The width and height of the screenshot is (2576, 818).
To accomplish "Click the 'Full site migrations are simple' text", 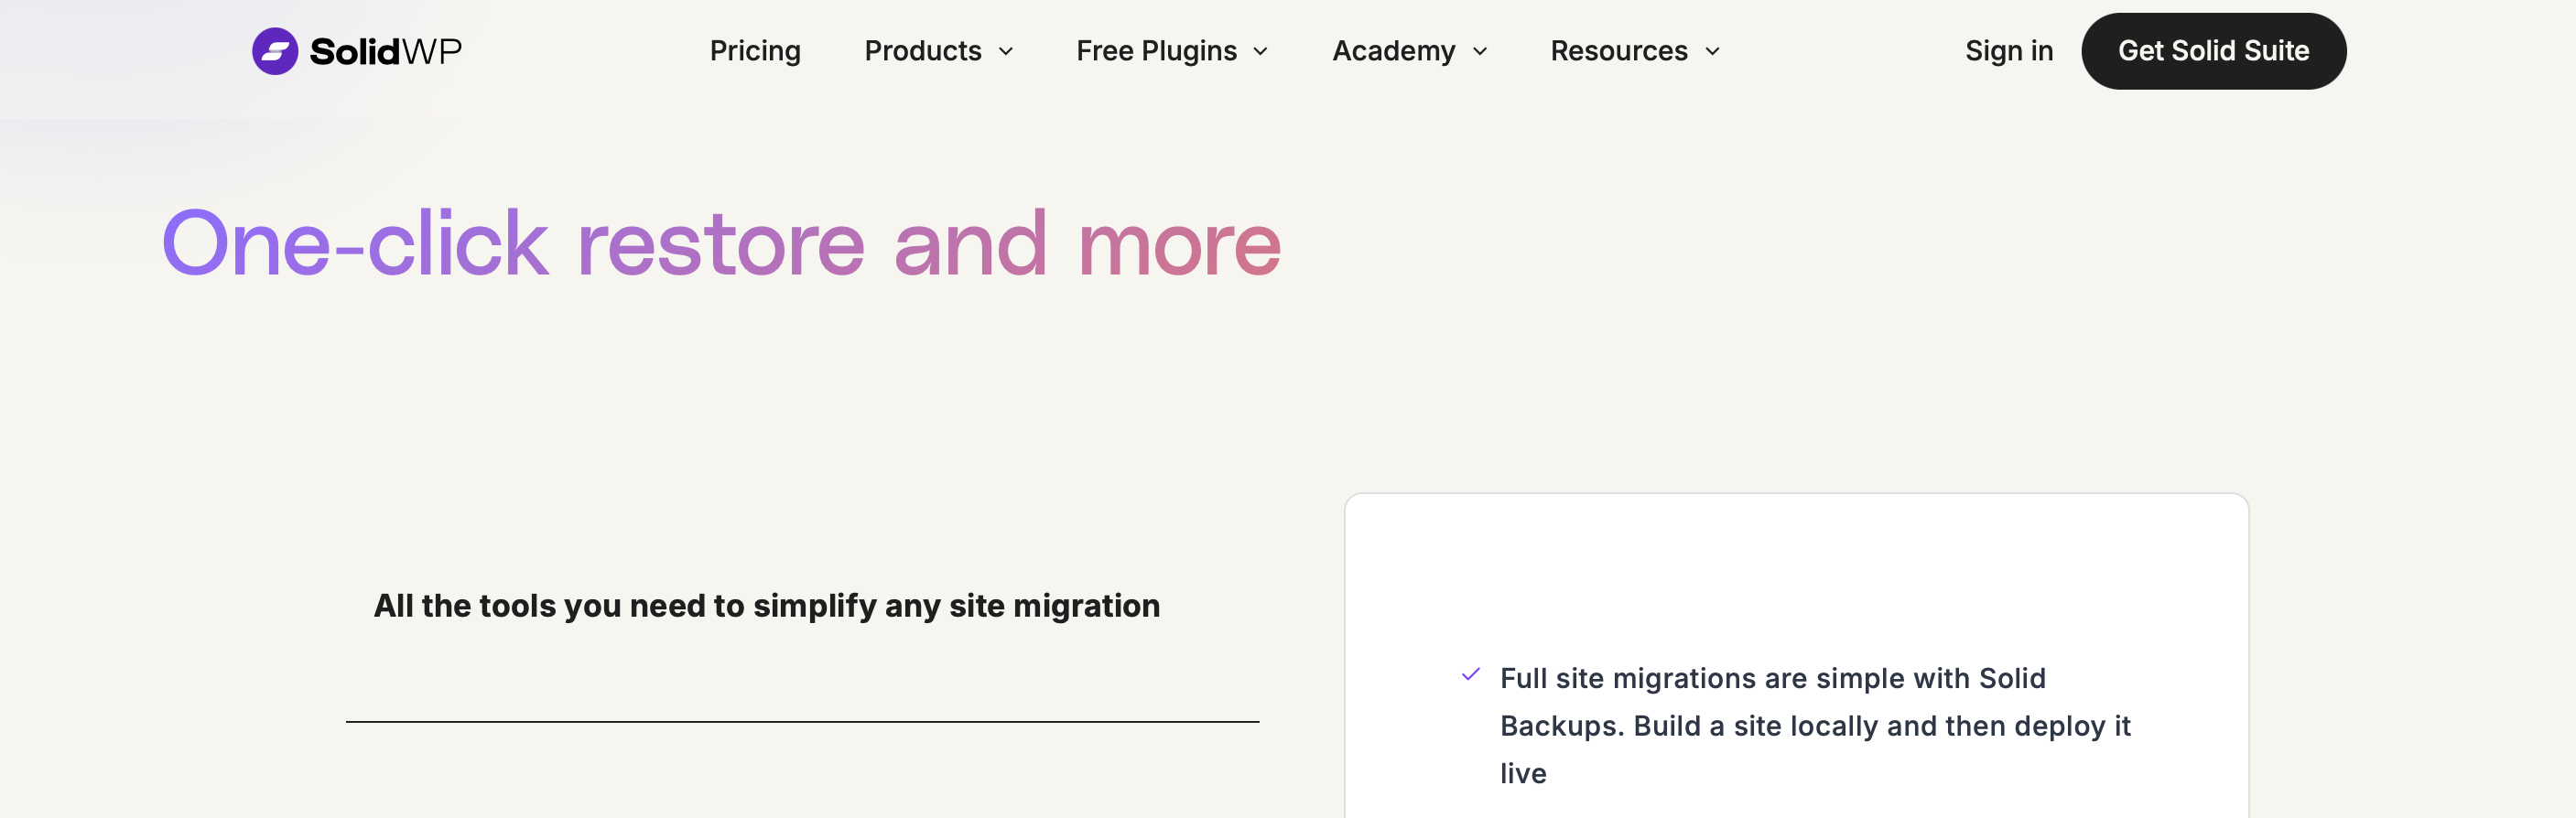I will [1815, 726].
